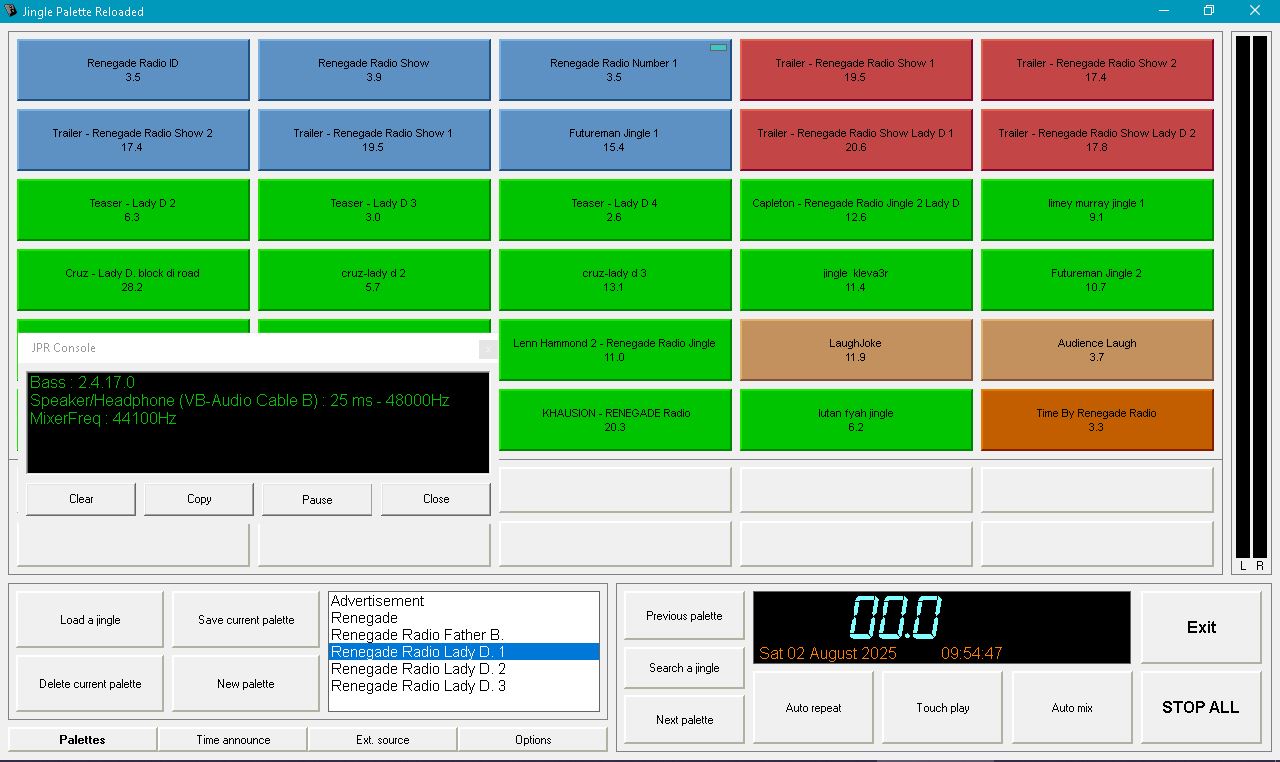This screenshot has height=762, width=1280.
Task: Play the cruz-lady d 3 jingle
Action: (615, 280)
